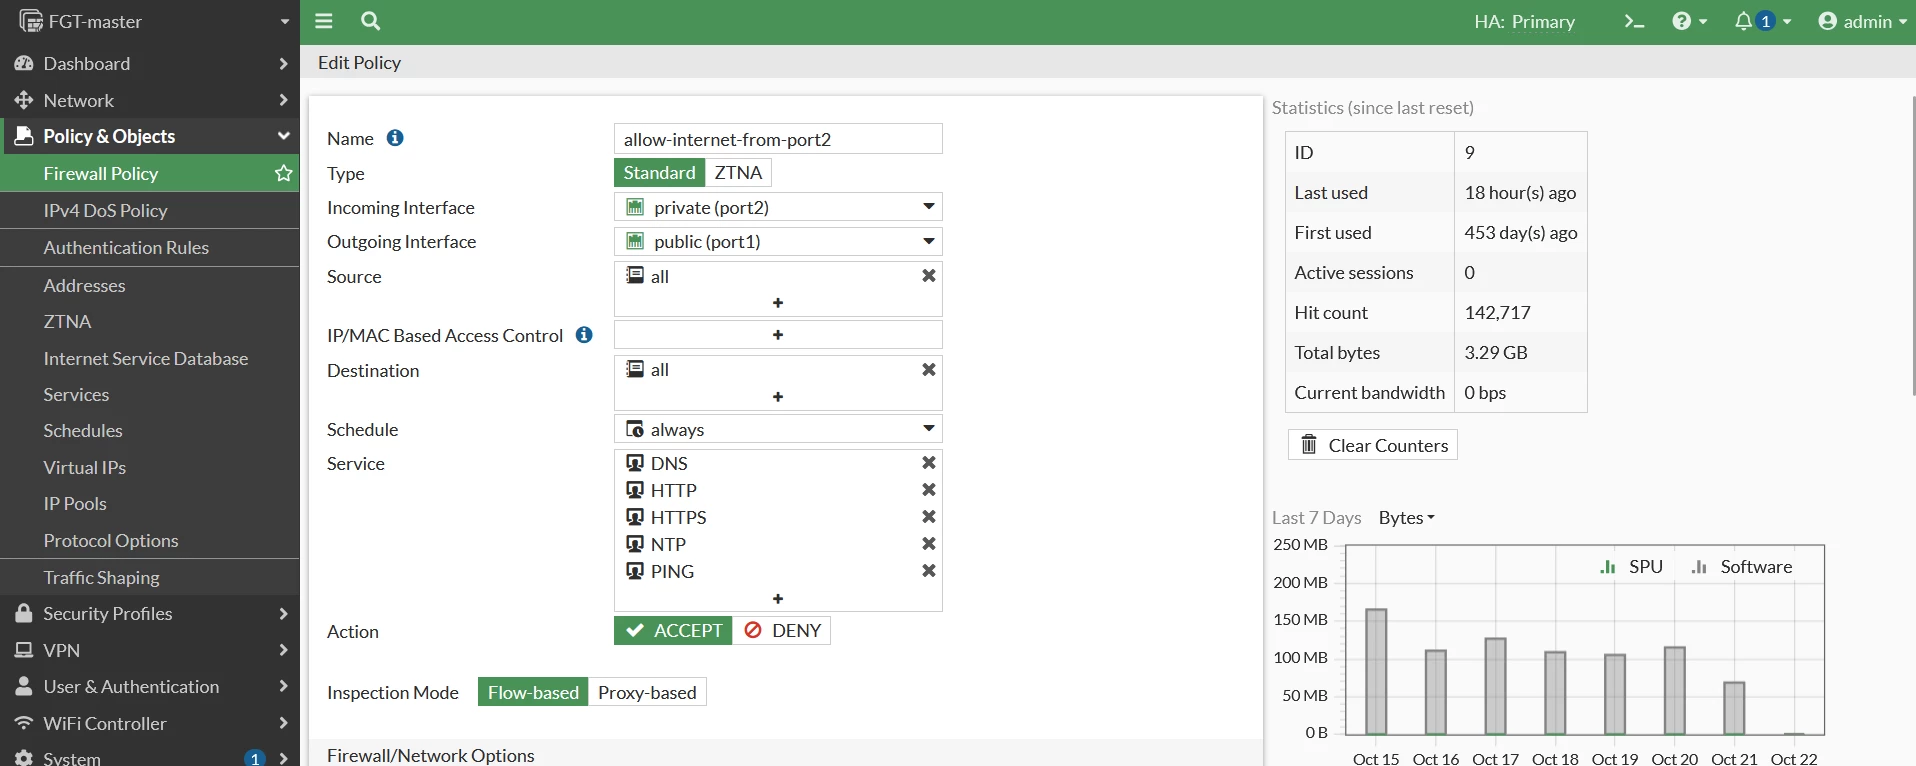This screenshot has height=766, width=1916.
Task: Open the search magnifier in top bar
Action: point(370,21)
